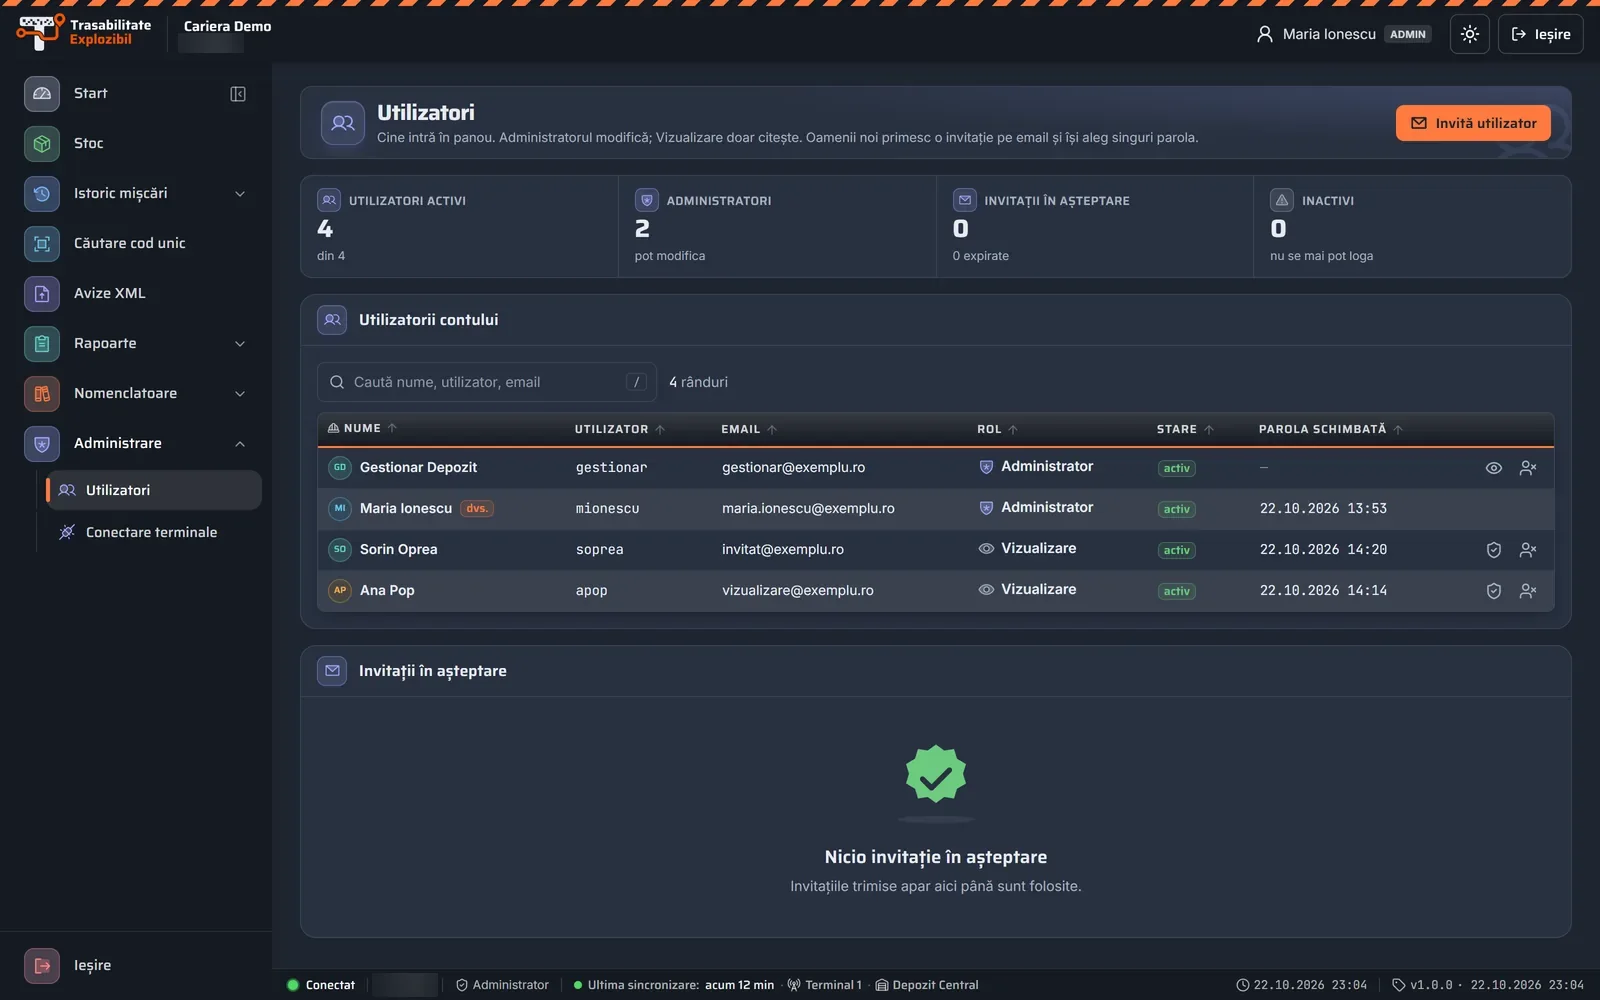Click the remove-user icon for Ana Pop
The image size is (1600, 1000).
(x=1527, y=591)
